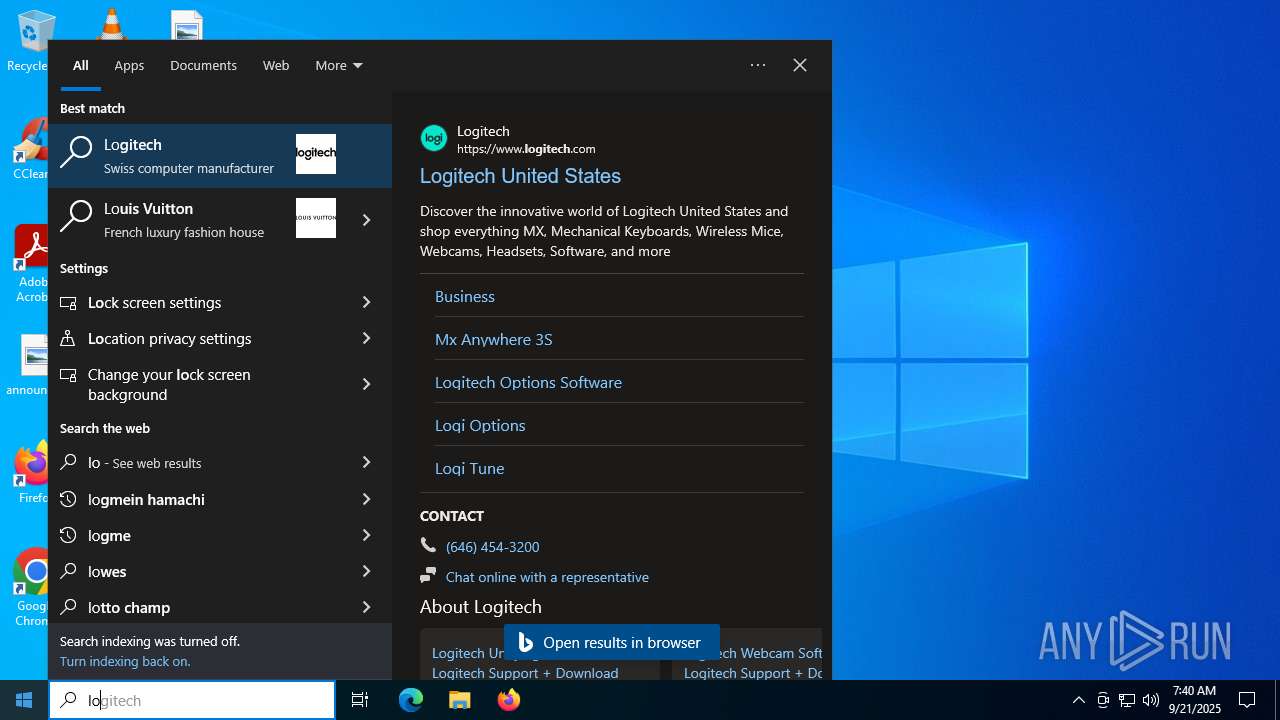Switch to the Apps tab
This screenshot has width=1280, height=720.
(129, 65)
